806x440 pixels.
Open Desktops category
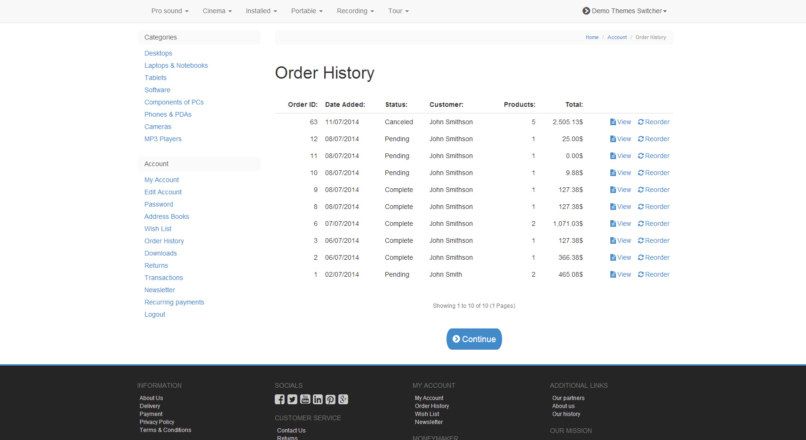158,53
